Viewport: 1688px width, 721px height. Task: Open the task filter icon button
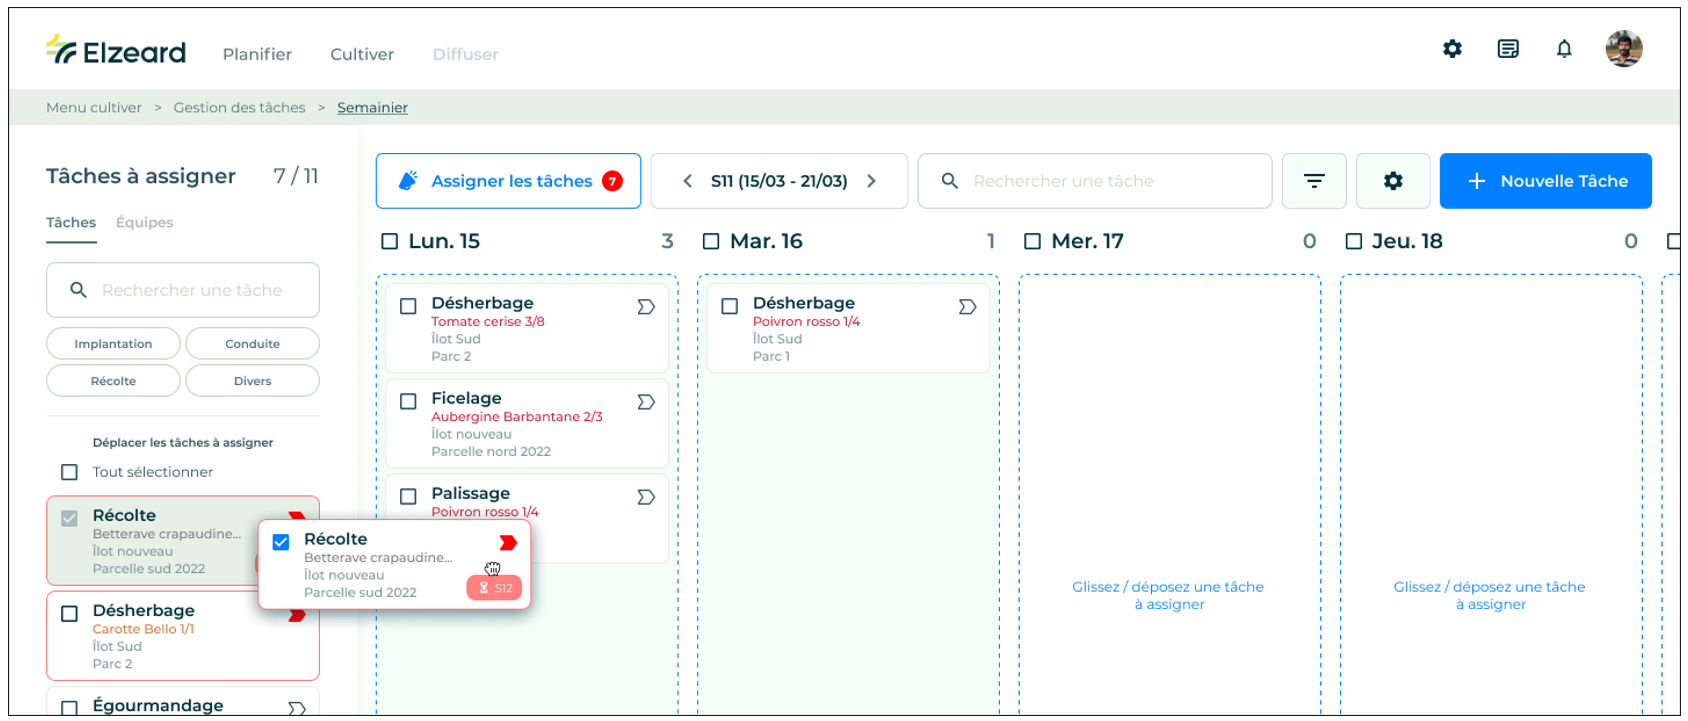tap(1314, 181)
